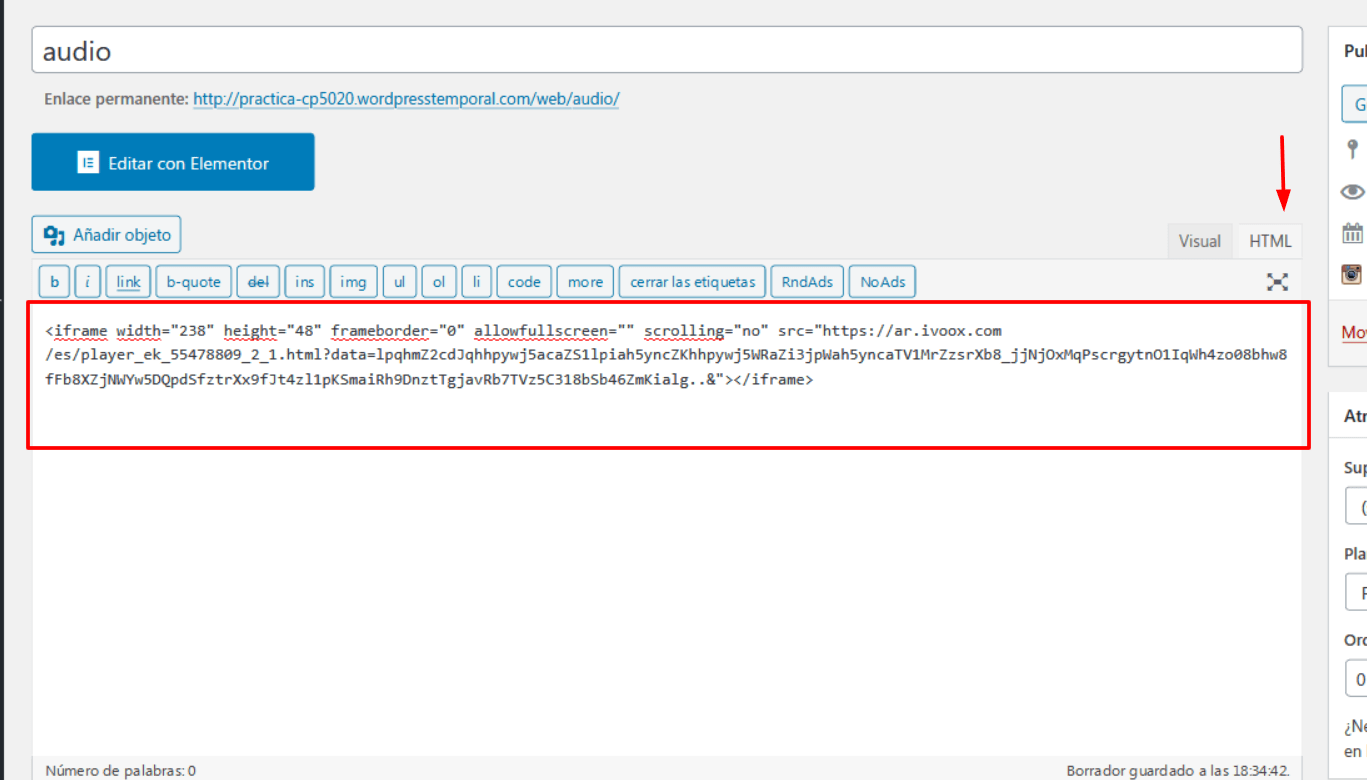
Task: Insert code tag with code button
Action: click(x=524, y=282)
